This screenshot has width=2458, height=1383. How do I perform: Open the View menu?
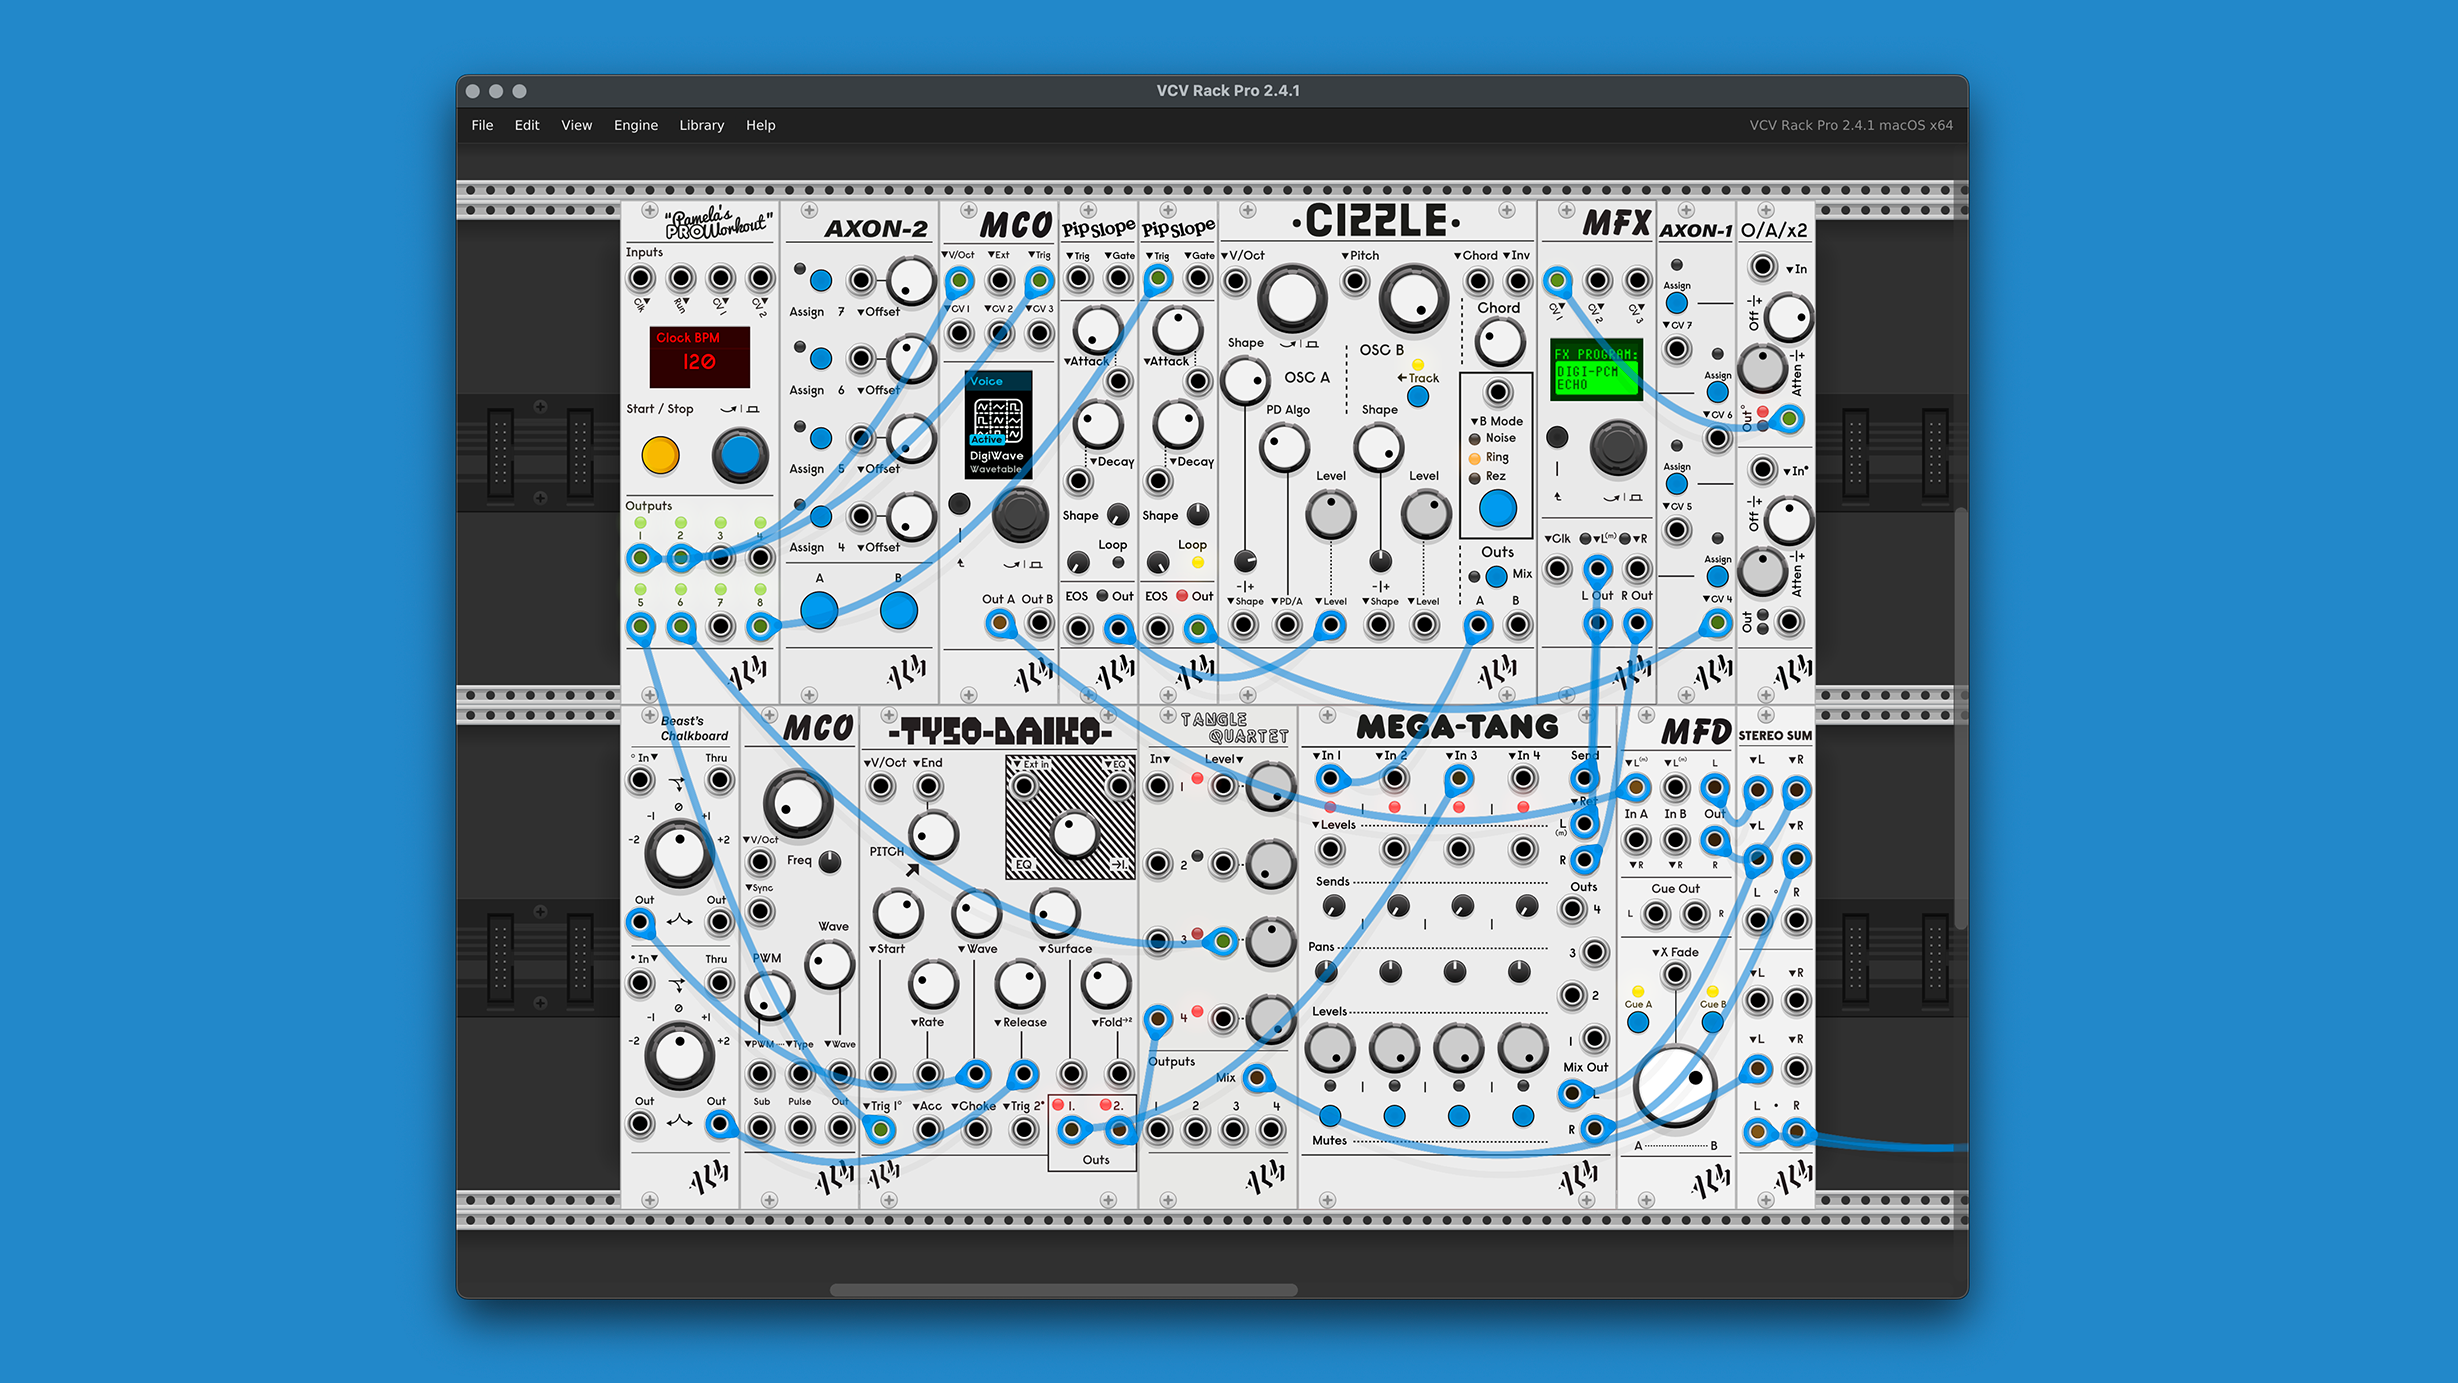576,125
